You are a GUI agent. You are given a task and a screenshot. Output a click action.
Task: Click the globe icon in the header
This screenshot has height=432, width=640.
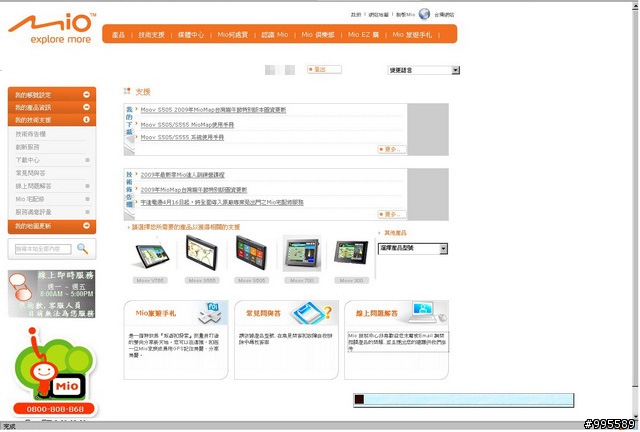(424, 14)
